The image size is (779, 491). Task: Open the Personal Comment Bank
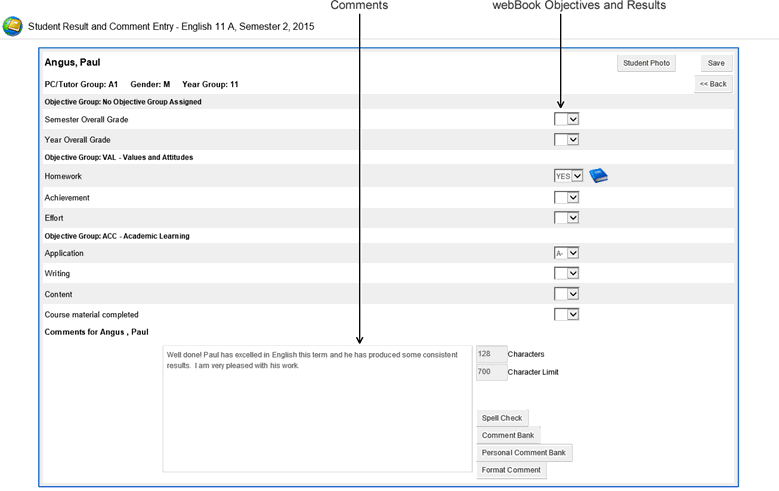click(524, 453)
